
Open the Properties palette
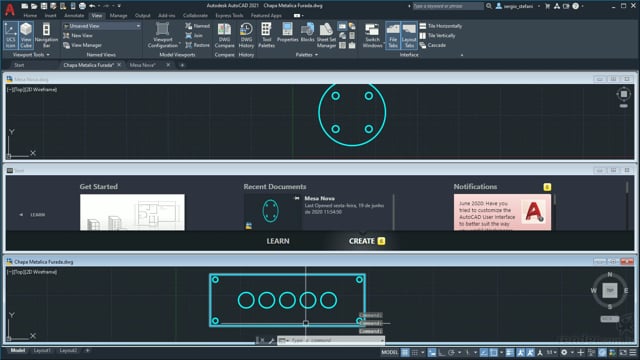[287, 33]
